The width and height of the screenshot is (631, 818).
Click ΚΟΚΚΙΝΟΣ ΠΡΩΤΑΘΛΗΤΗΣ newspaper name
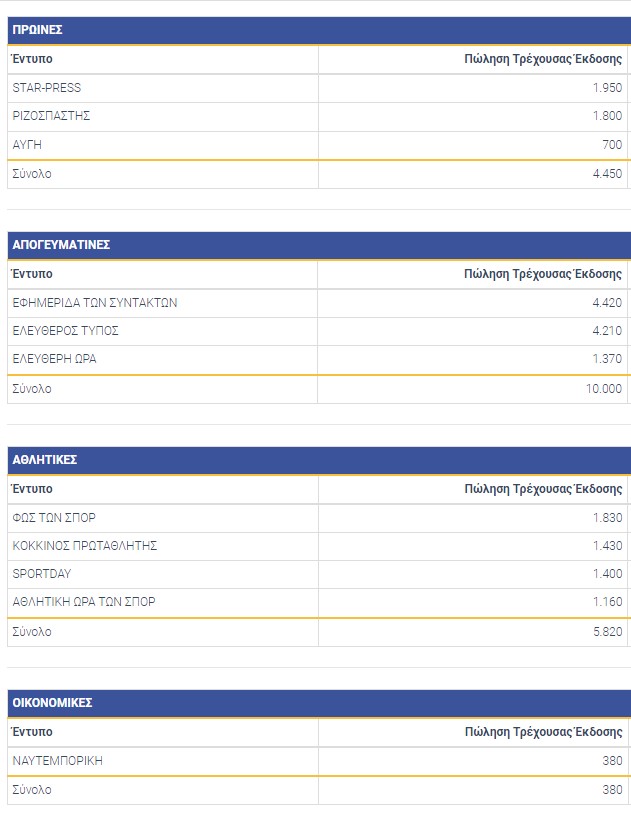click(85, 546)
